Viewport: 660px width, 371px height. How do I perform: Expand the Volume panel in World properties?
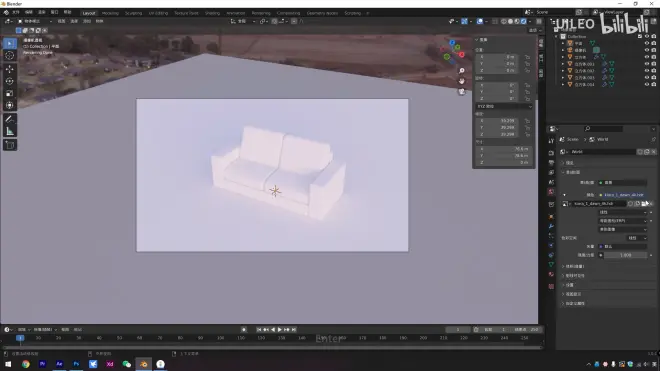[575, 267]
